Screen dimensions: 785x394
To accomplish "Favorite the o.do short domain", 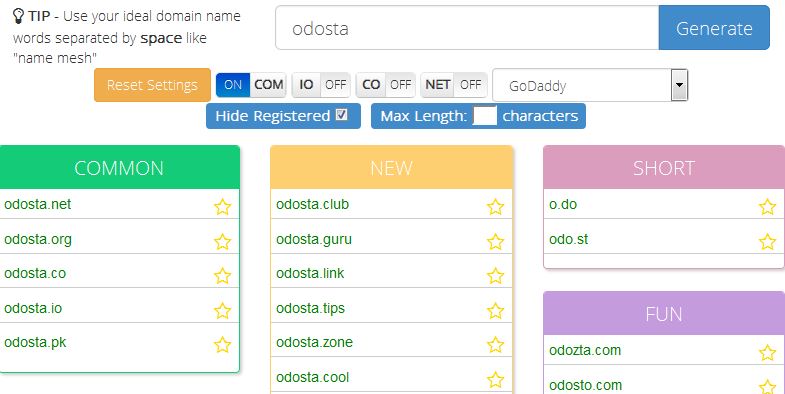I will pyautogui.click(x=767, y=206).
